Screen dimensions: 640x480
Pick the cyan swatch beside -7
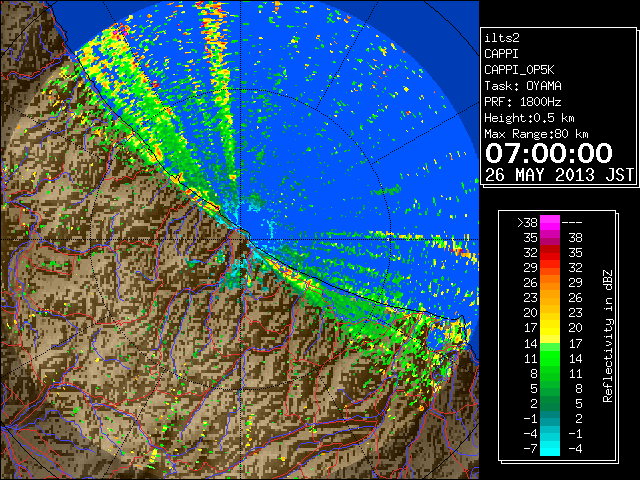click(550, 449)
